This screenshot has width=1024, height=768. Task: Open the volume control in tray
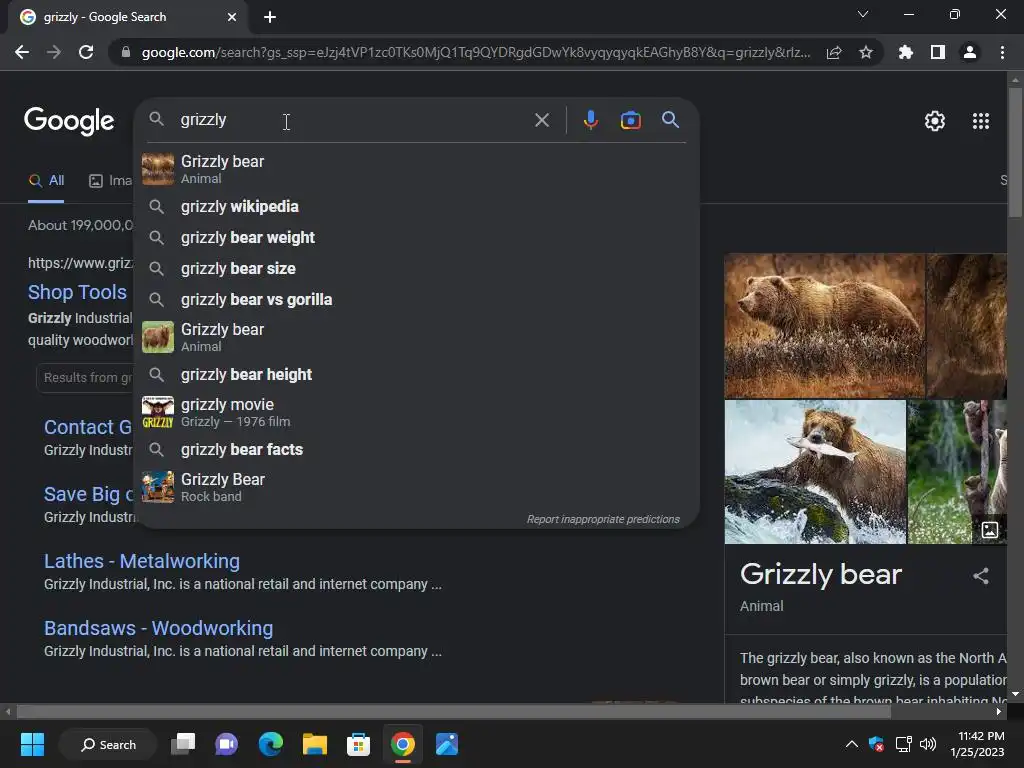click(927, 744)
